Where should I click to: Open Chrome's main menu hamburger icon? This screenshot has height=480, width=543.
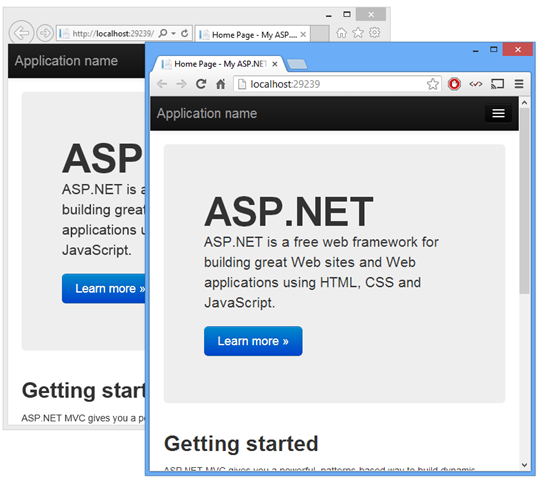click(519, 84)
